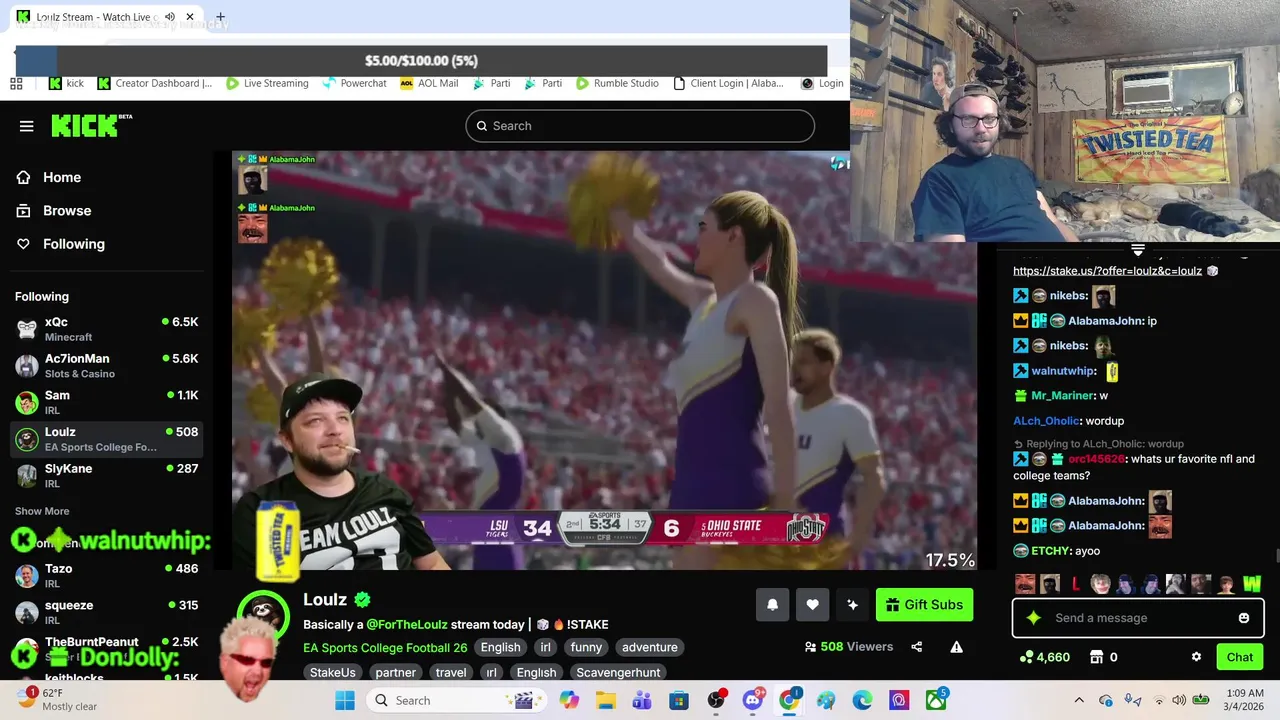The width and height of the screenshot is (1280, 720).
Task: Open Tazo channel in sidebar
Action: click(x=107, y=576)
